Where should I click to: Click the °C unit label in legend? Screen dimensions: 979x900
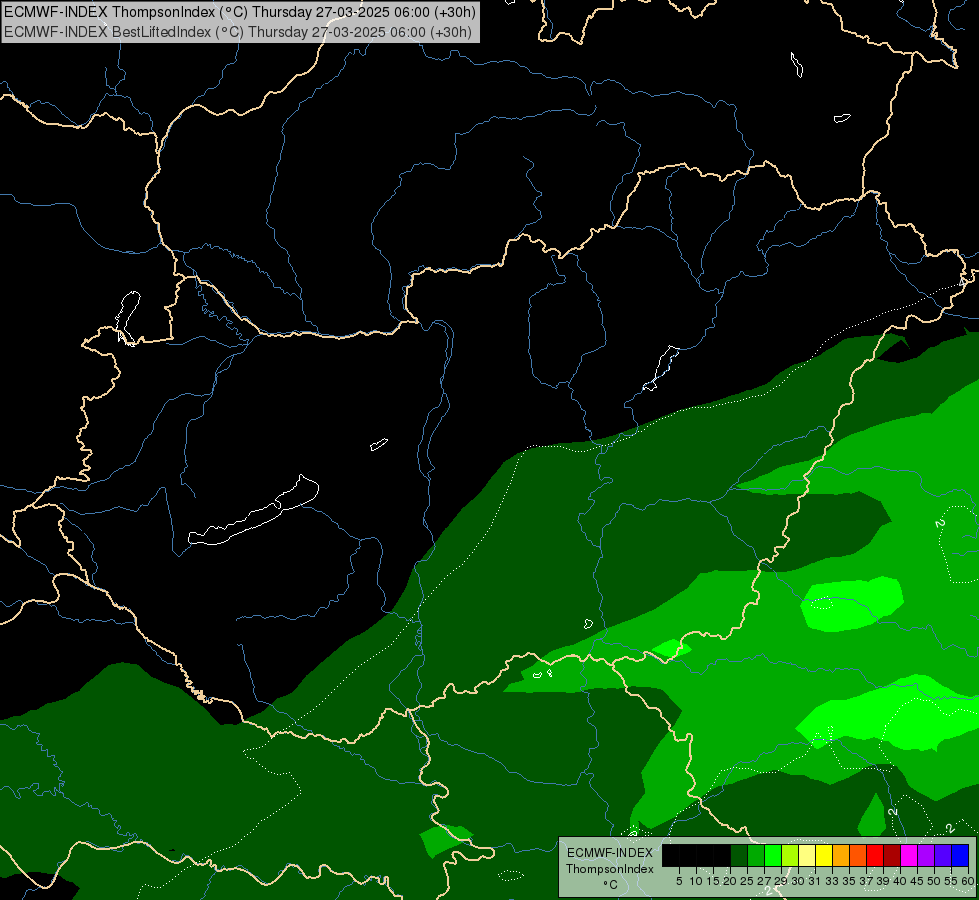coord(611,885)
